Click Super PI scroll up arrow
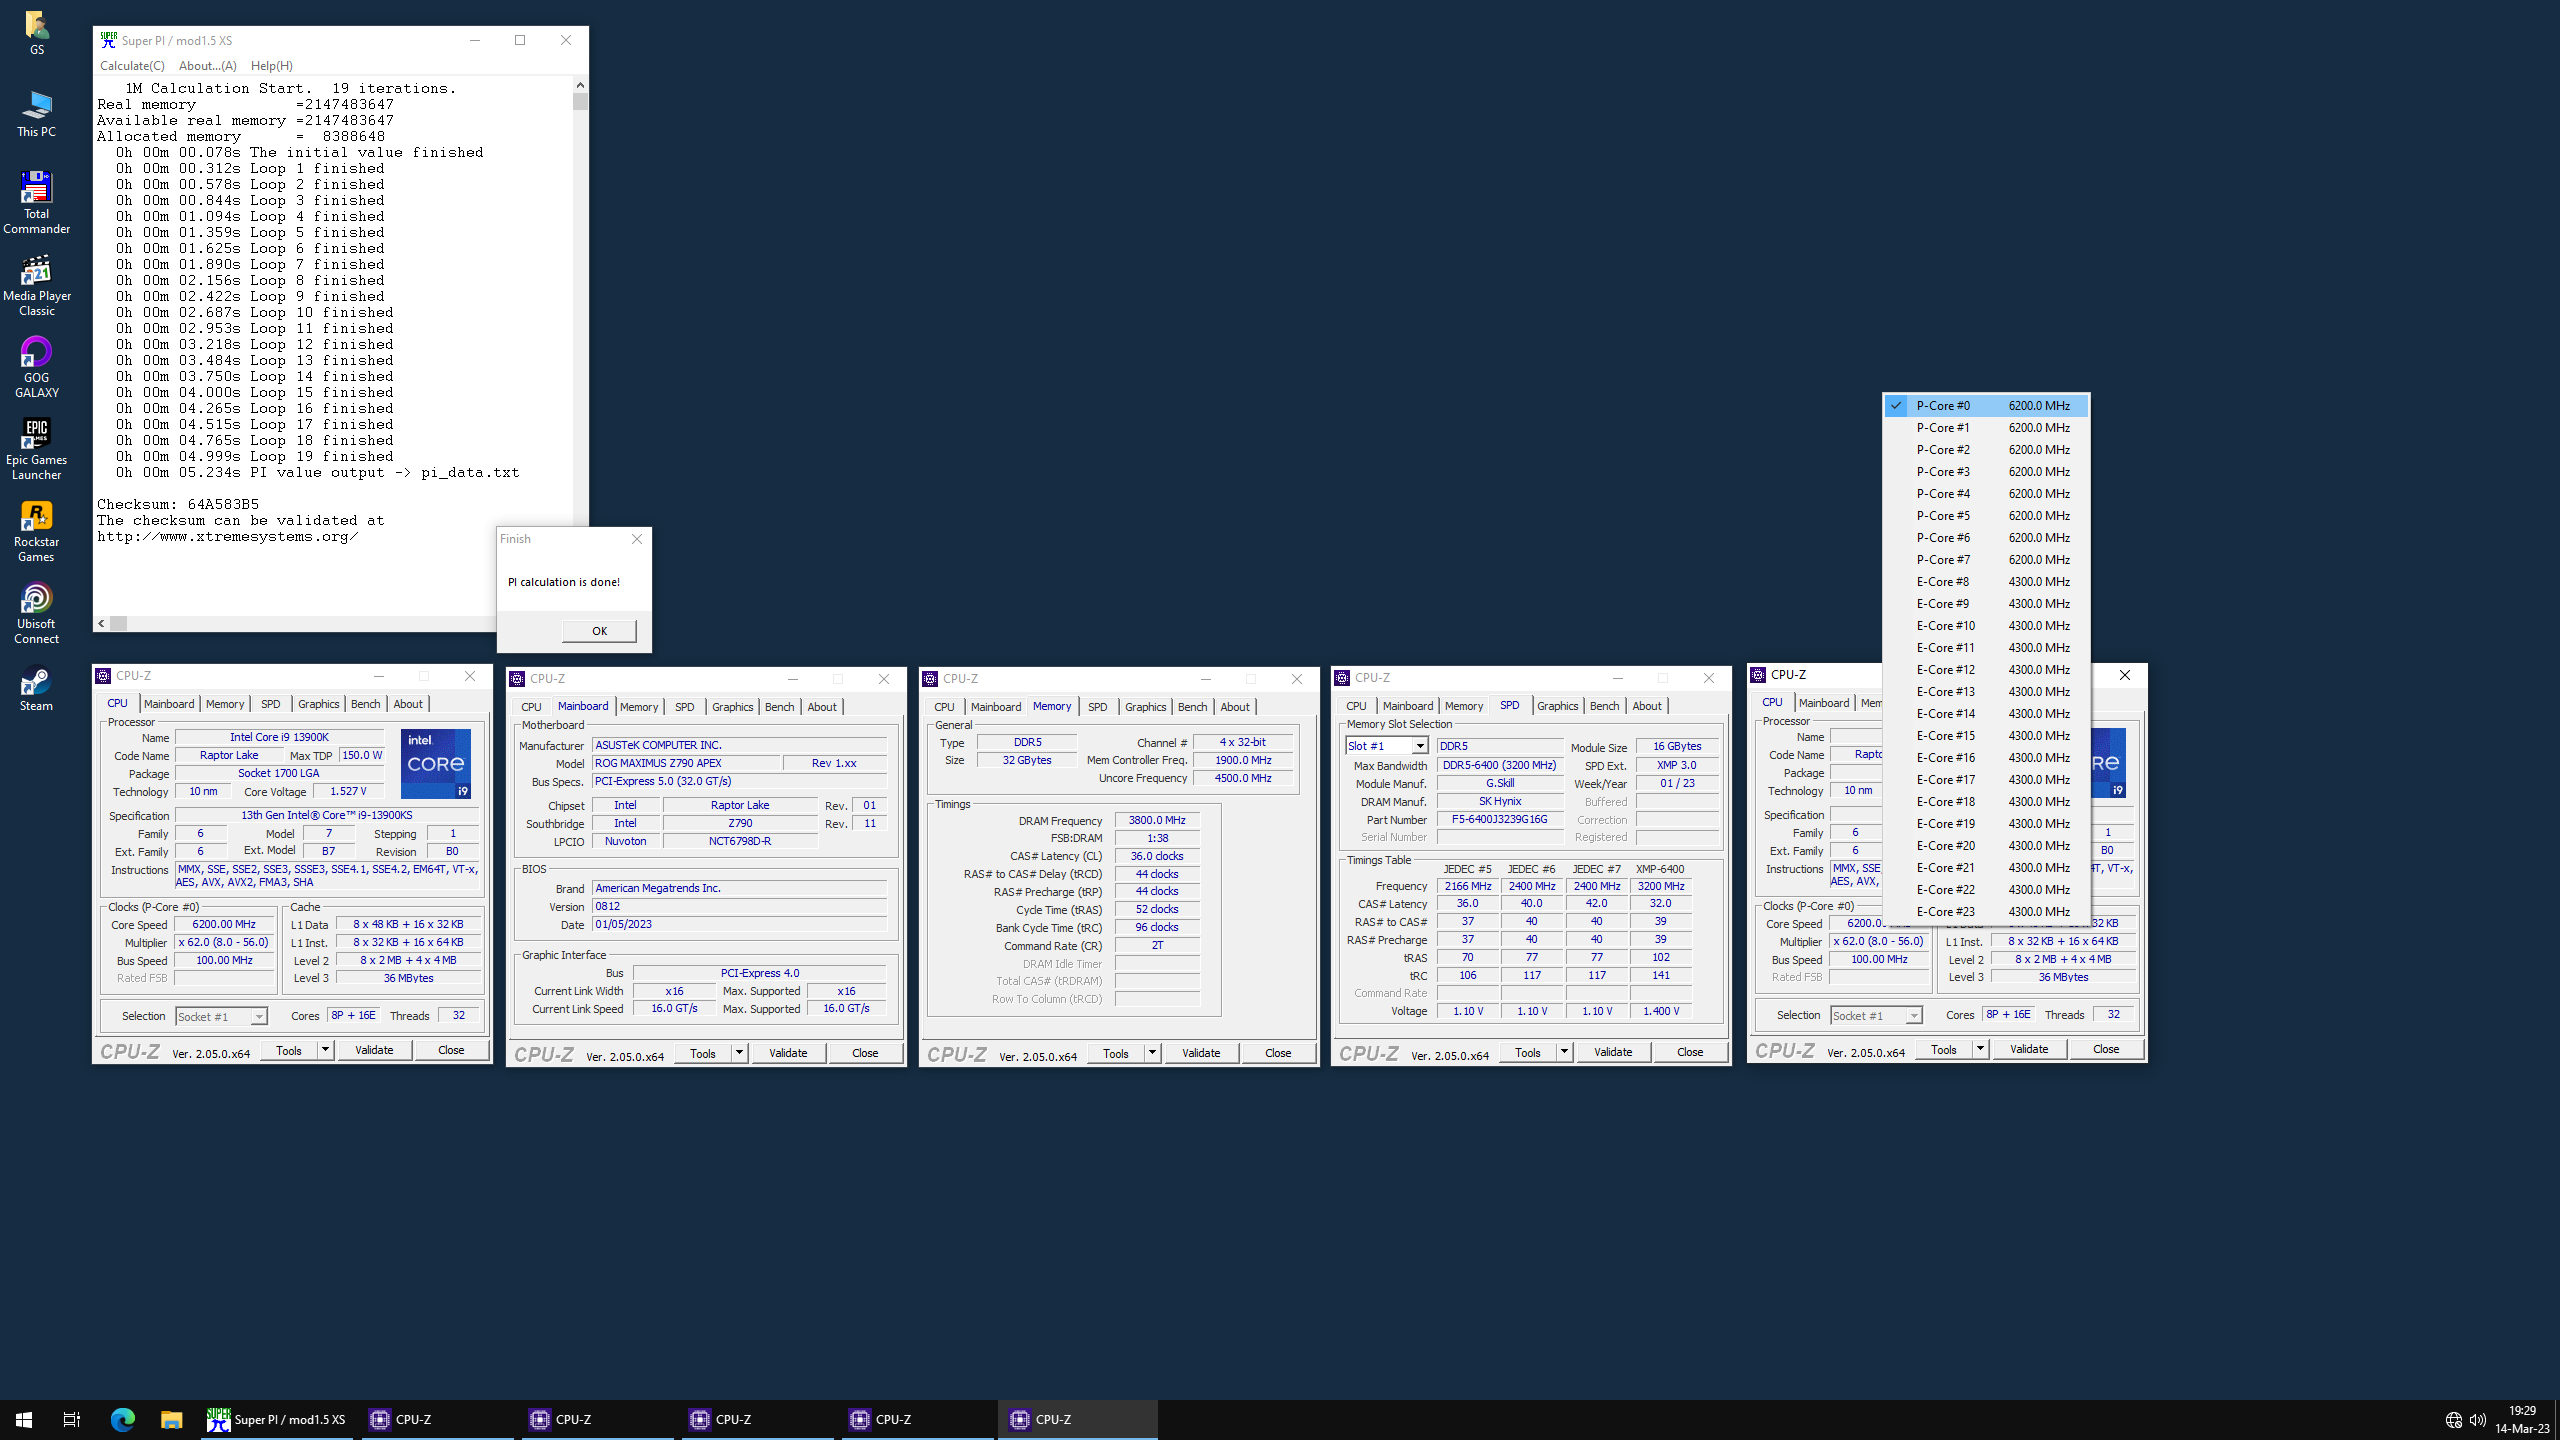The height and width of the screenshot is (1440, 2560). [580, 85]
